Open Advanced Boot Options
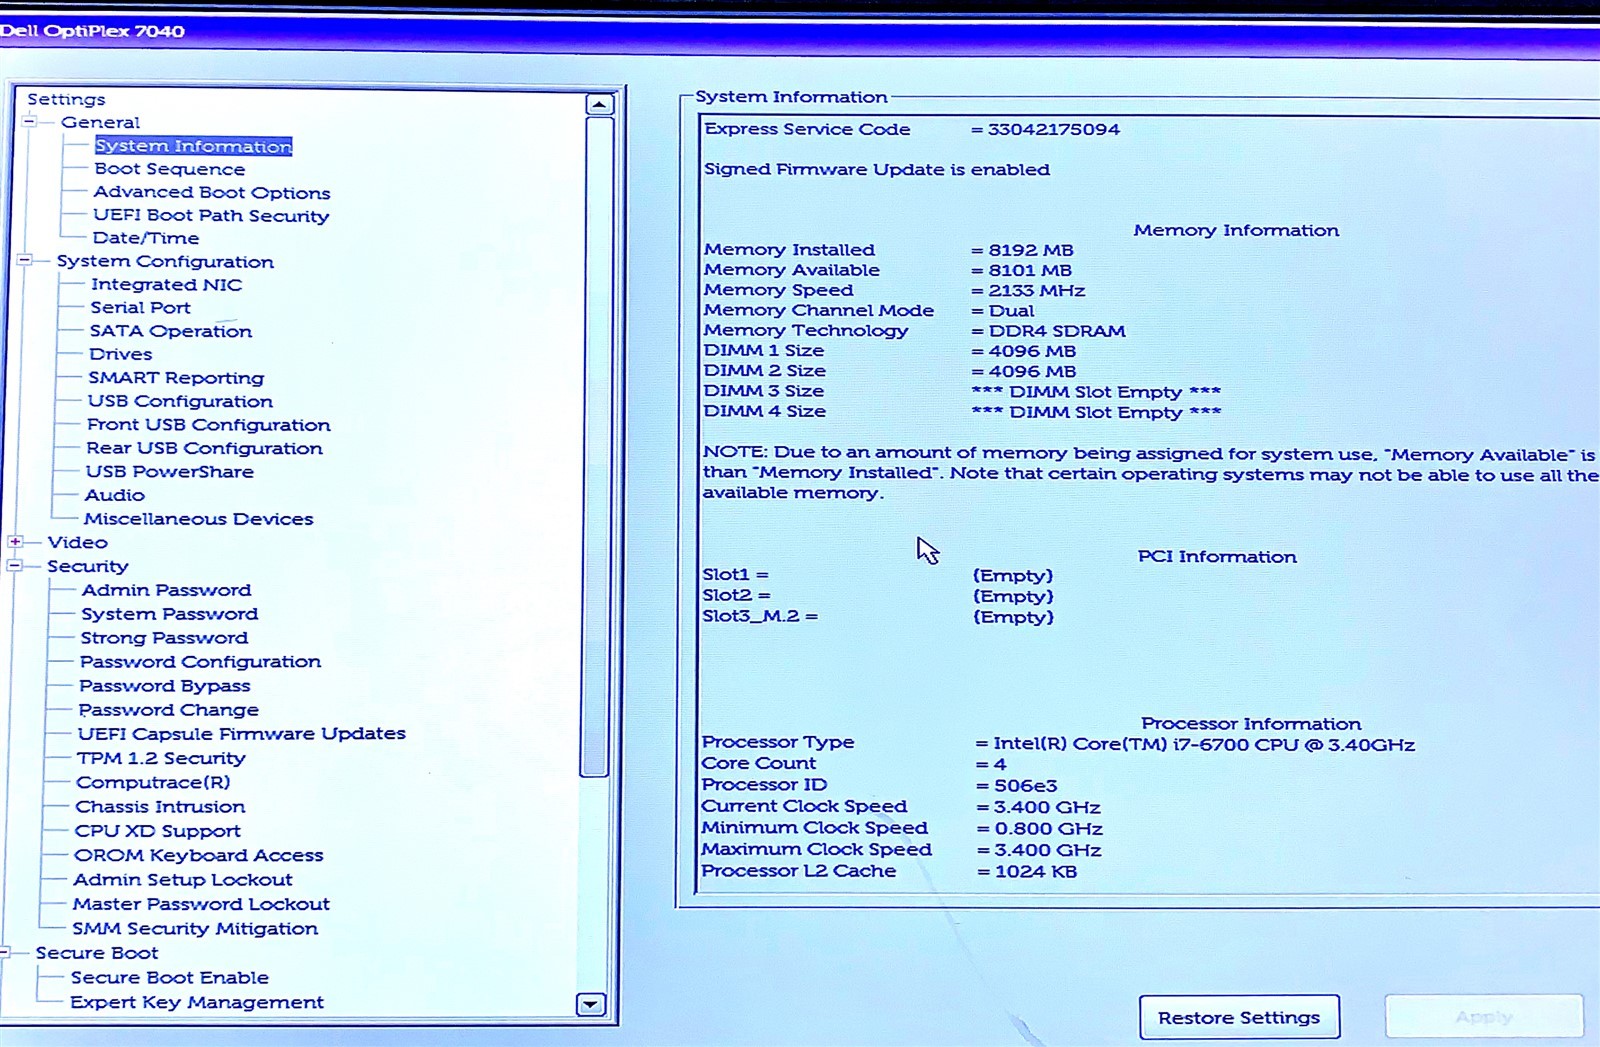The width and height of the screenshot is (1600, 1047). pos(212,192)
